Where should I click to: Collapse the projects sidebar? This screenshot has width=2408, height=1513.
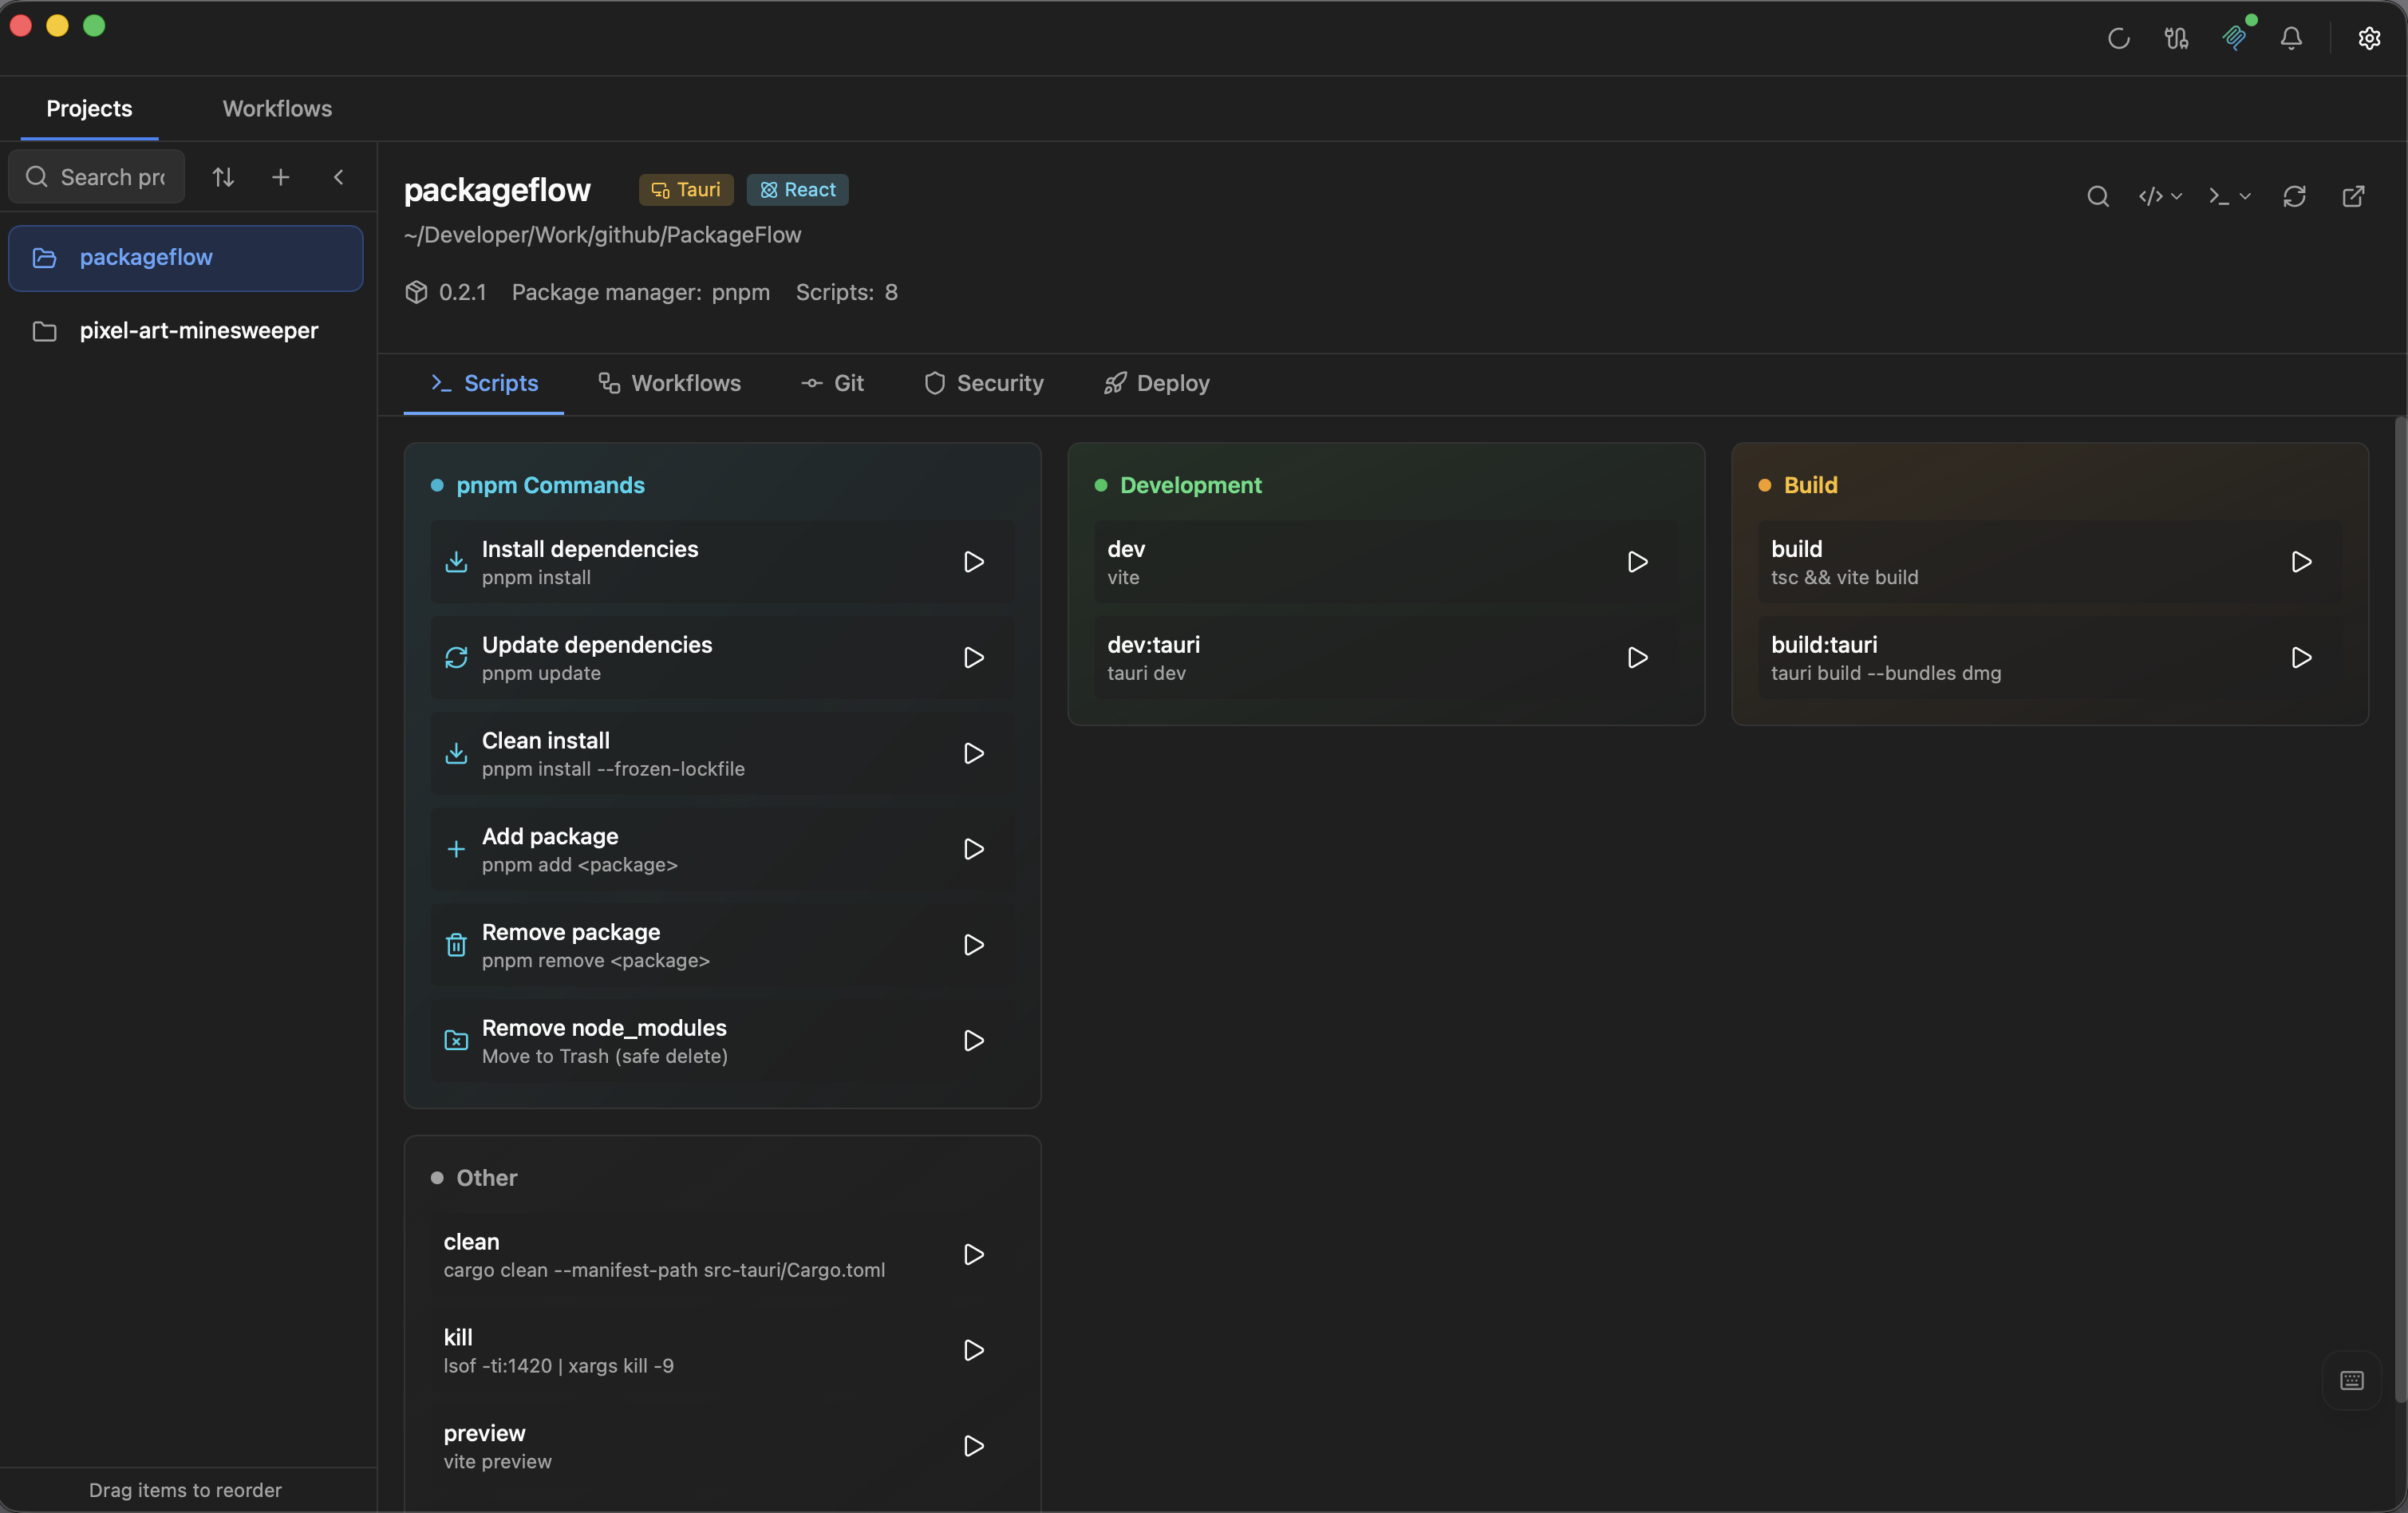(x=339, y=177)
